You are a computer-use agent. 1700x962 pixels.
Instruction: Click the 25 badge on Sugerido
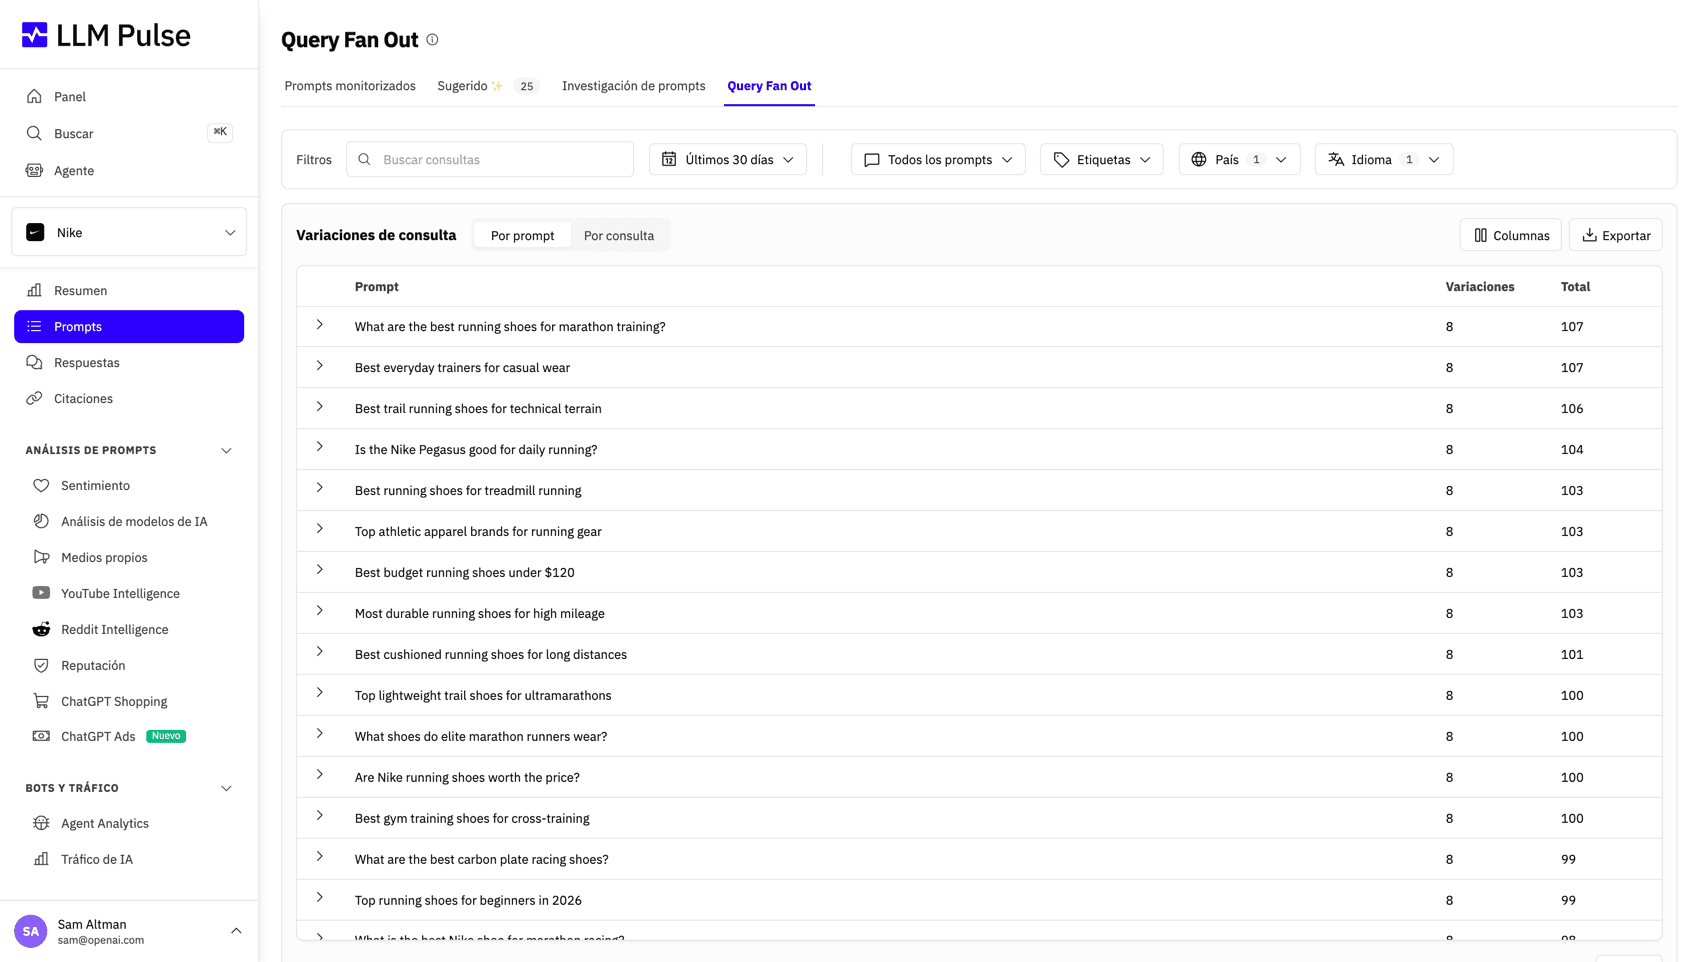pos(526,86)
